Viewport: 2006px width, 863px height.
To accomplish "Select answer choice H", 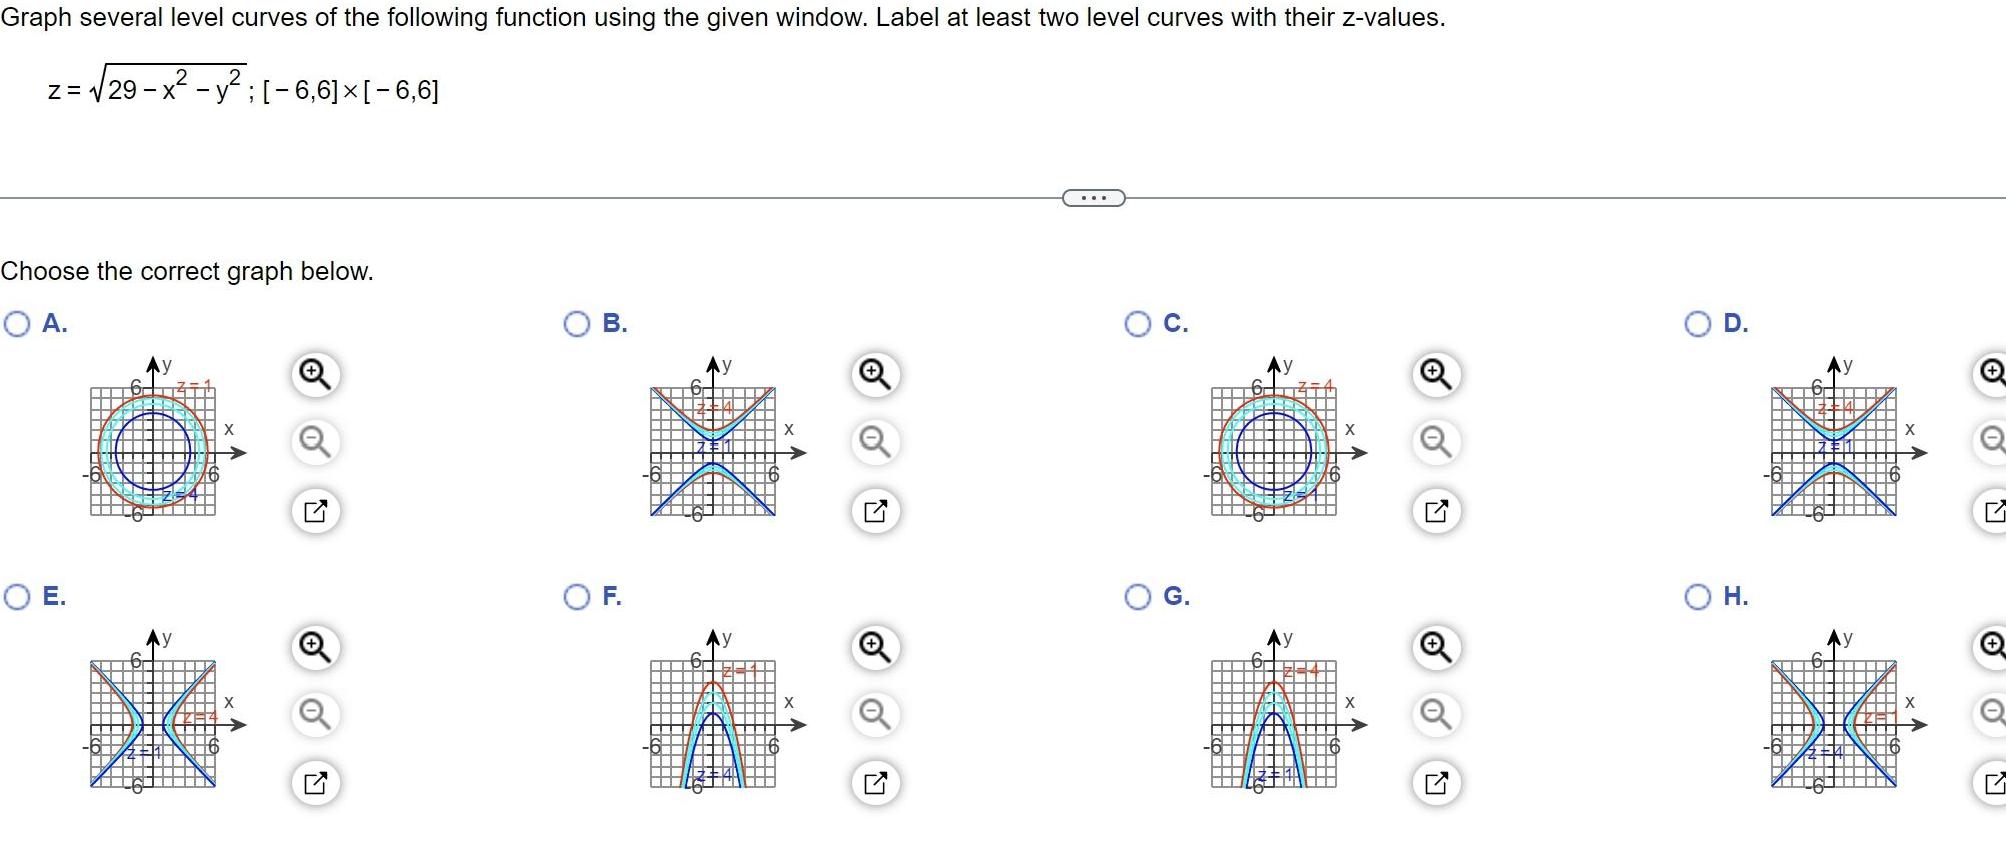I will (1698, 596).
